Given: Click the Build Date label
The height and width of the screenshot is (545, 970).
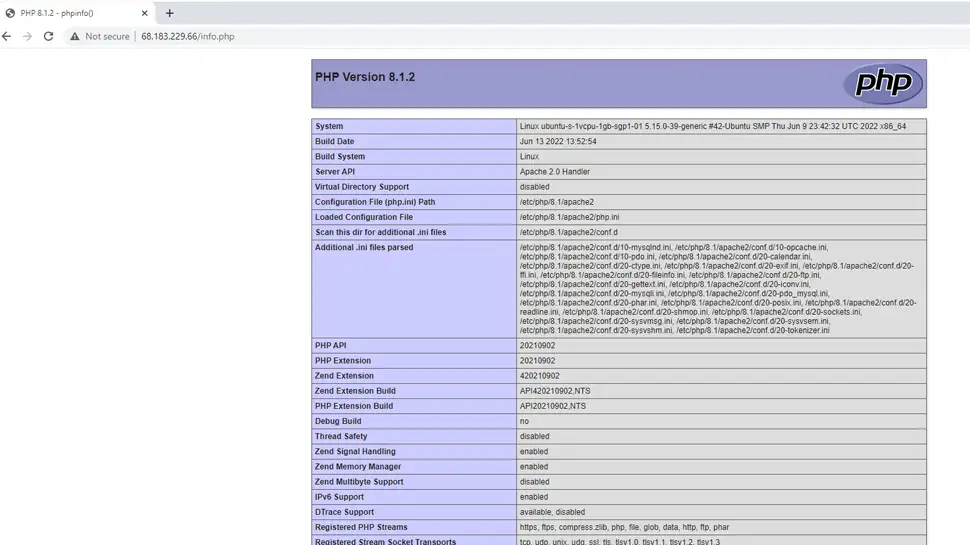Looking at the screenshot, I should tap(335, 141).
